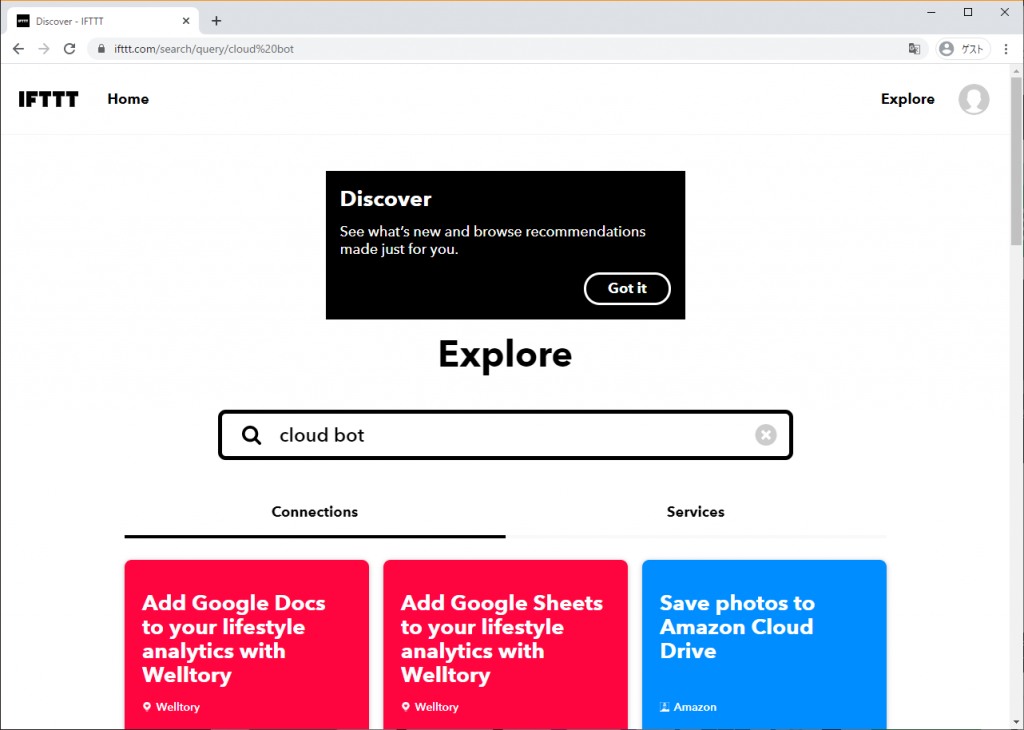Open the Chrome three-dot menu
The height and width of the screenshot is (730, 1024).
[1006, 49]
